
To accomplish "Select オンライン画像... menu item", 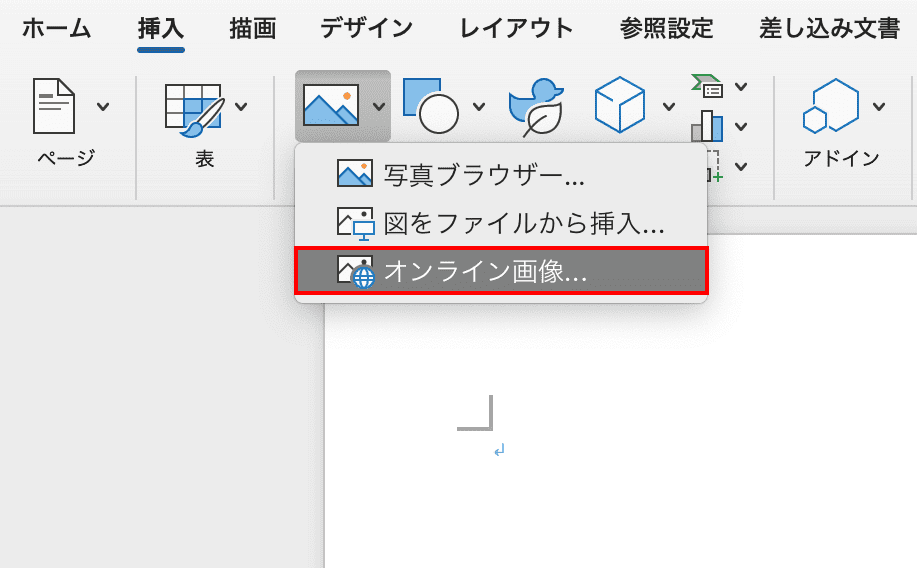I will (501, 270).
